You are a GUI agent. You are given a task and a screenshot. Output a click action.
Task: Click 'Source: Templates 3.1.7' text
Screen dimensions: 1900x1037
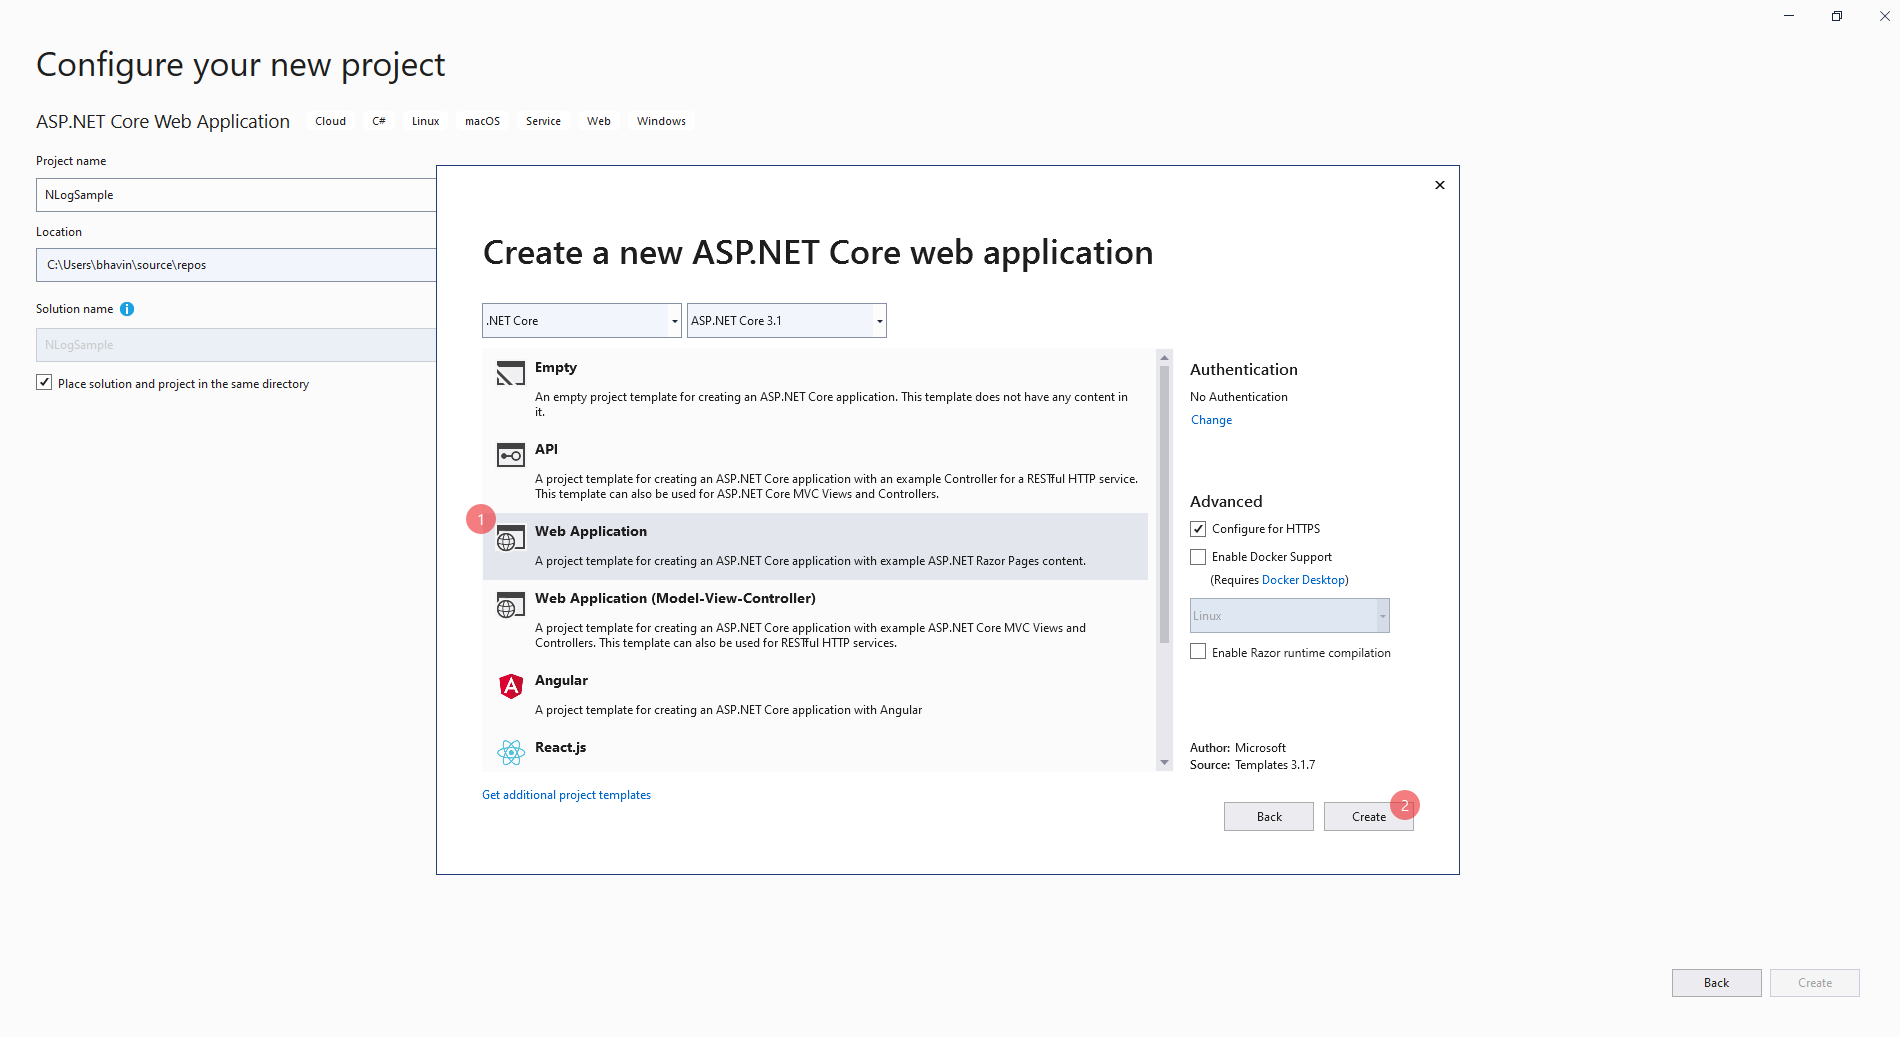[x=1252, y=765]
